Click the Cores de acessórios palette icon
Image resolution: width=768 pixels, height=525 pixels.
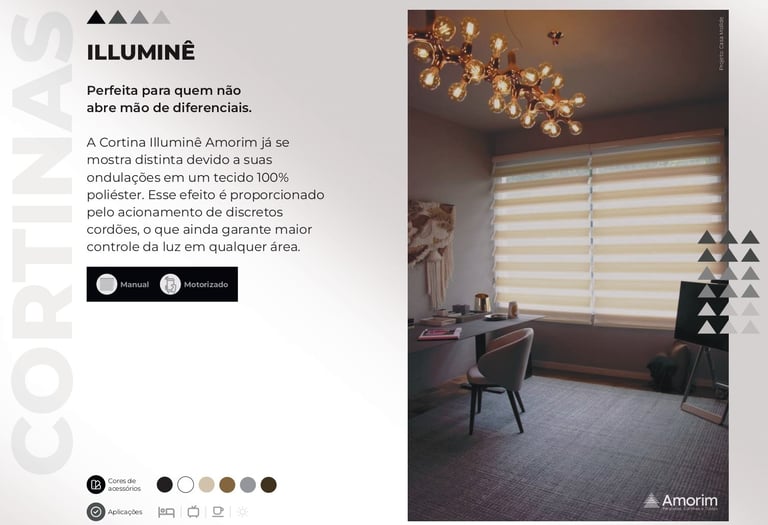pyautogui.click(x=96, y=485)
